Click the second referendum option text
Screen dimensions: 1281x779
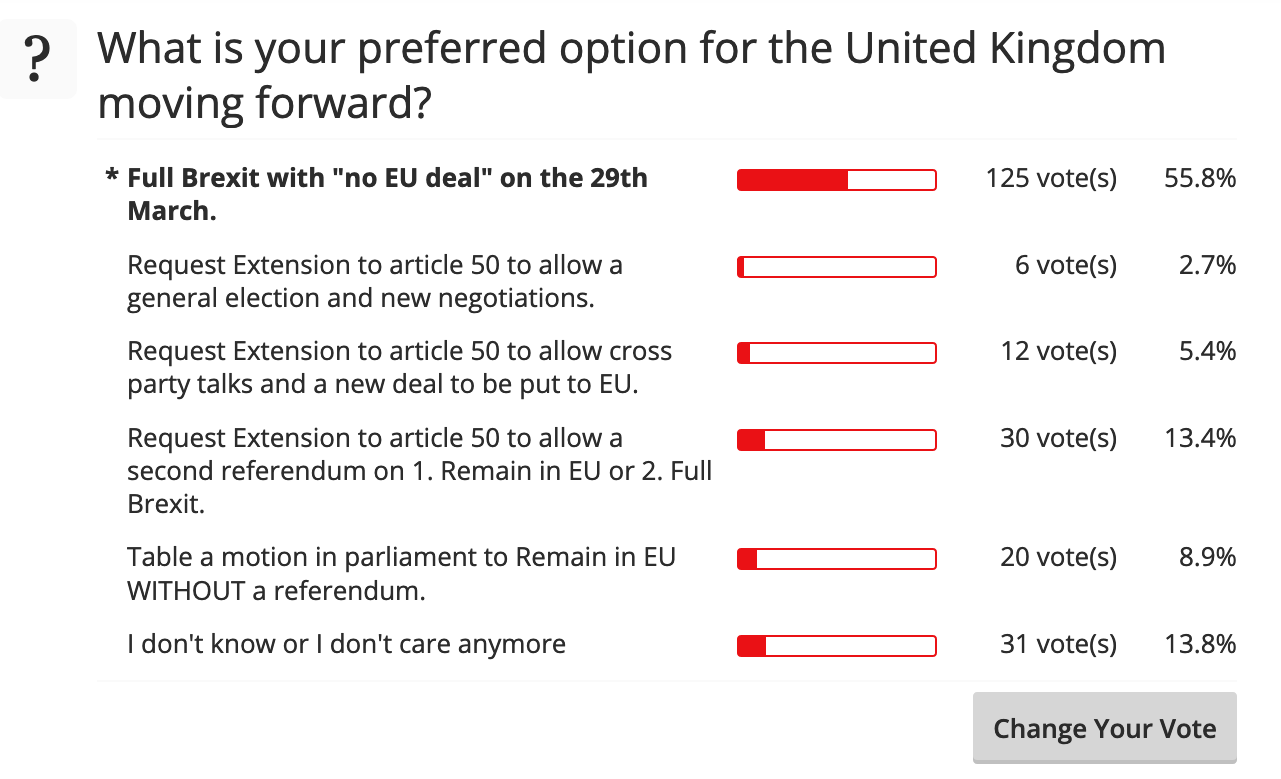(x=419, y=470)
